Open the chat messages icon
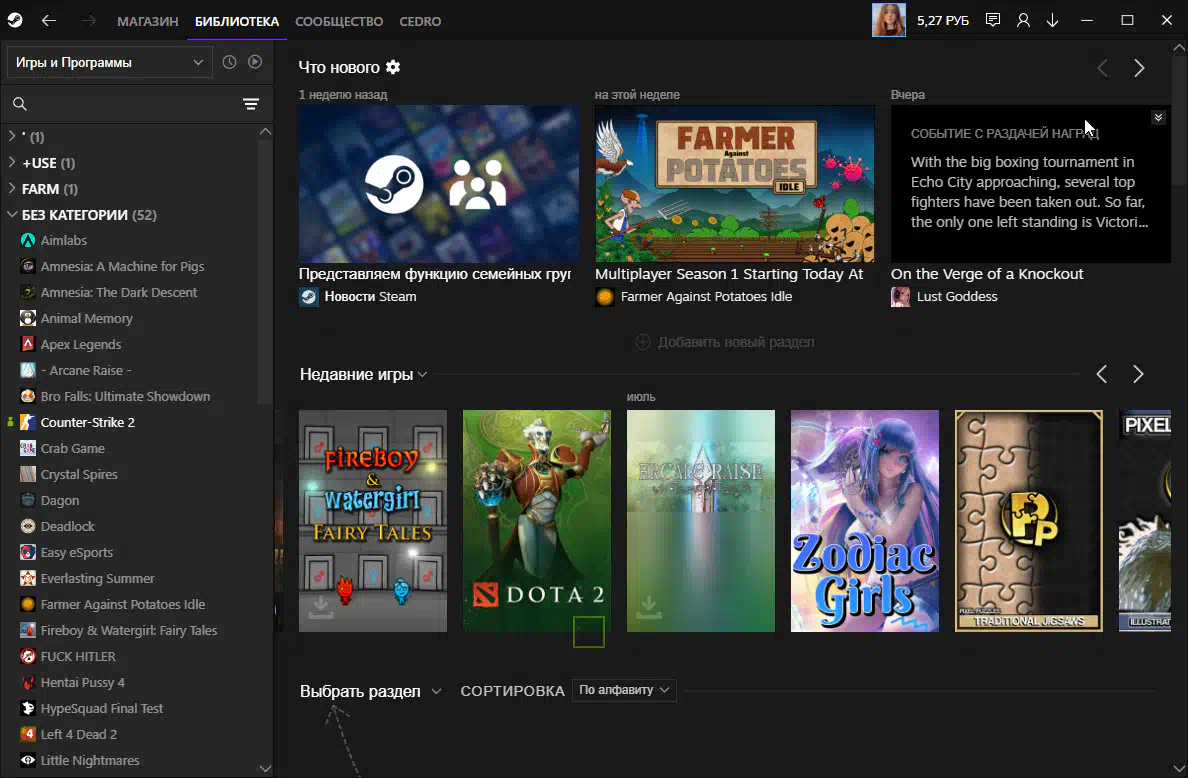1188x778 pixels. (x=993, y=20)
